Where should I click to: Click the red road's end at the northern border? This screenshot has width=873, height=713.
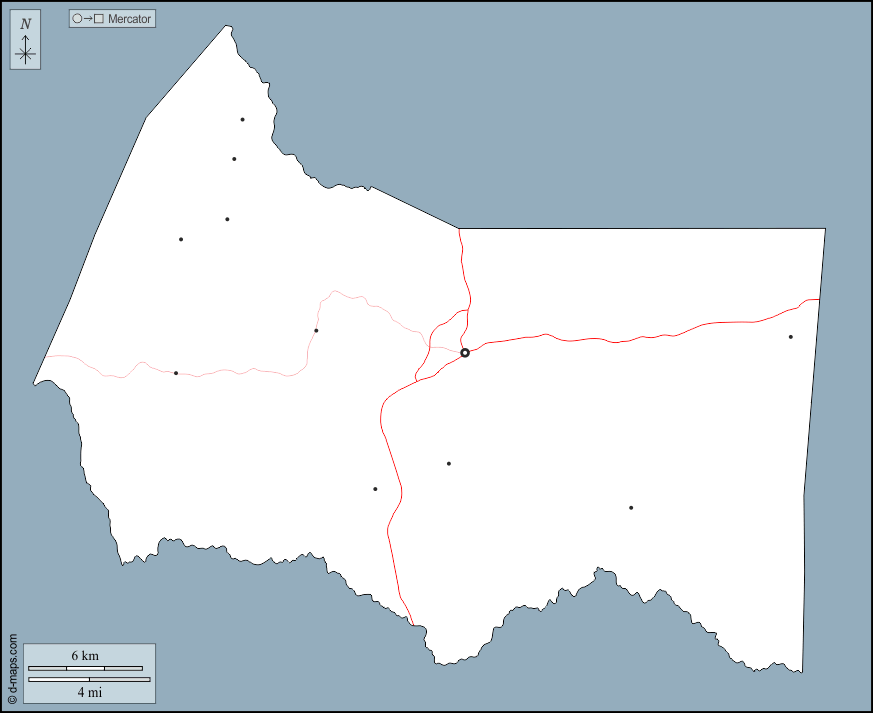tap(459, 231)
